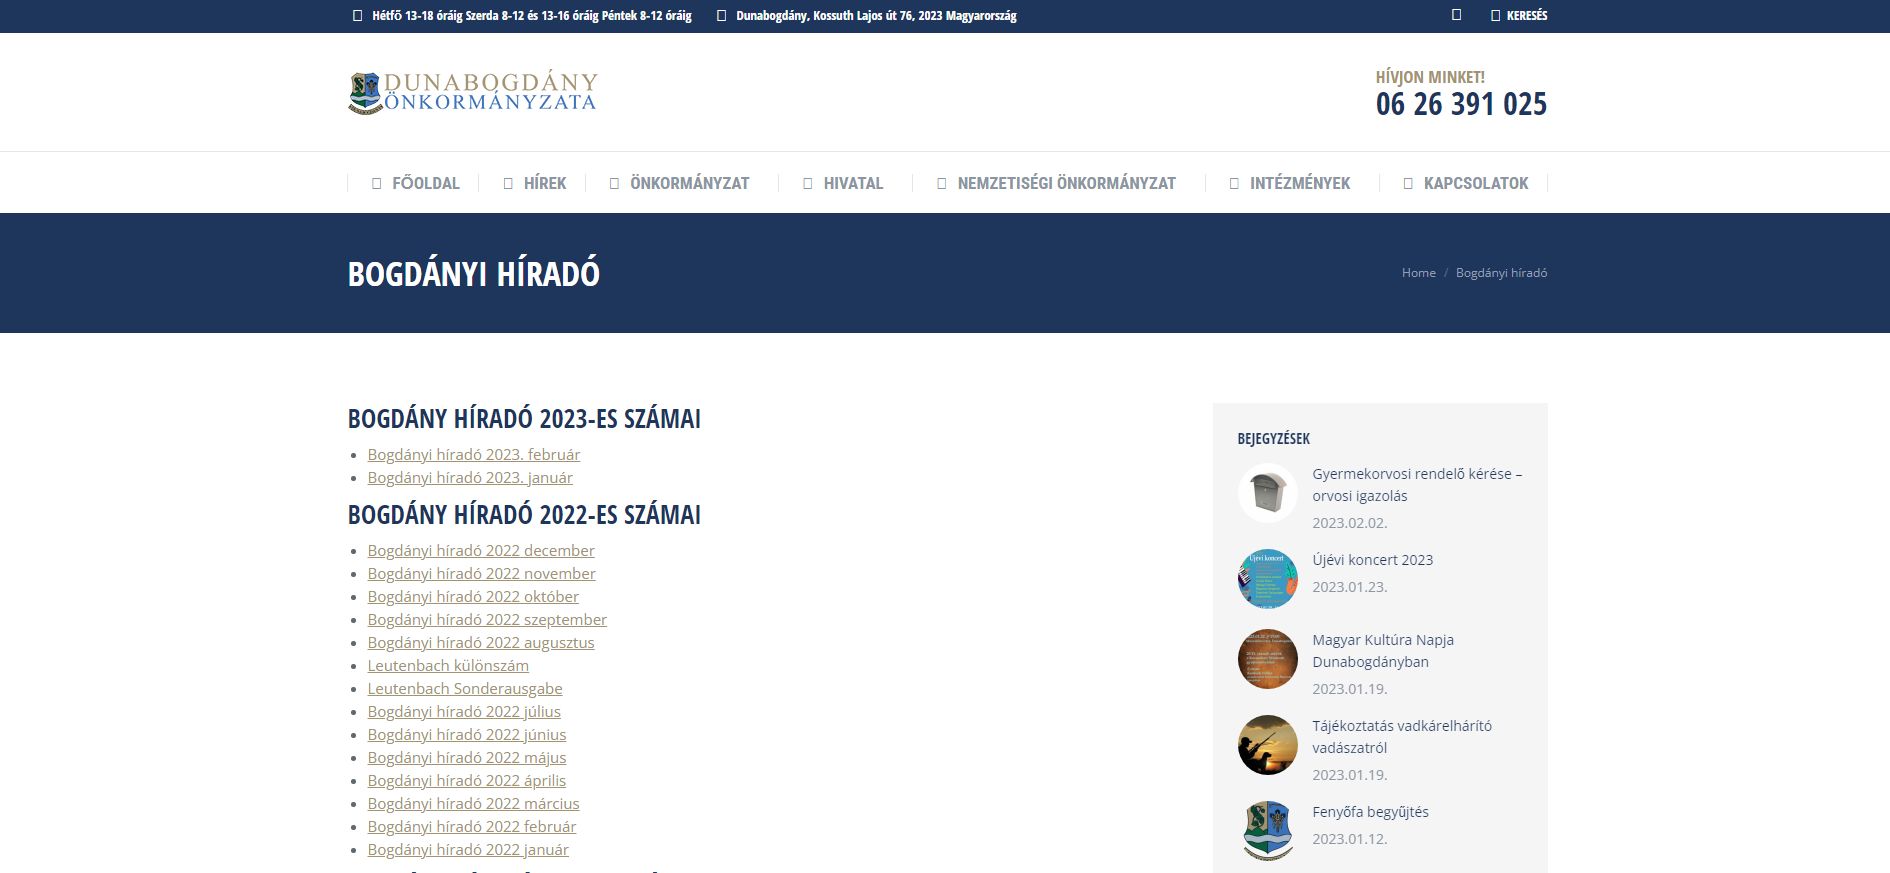Open Bogdányi híradó 2022 július
The height and width of the screenshot is (873, 1890).
(x=464, y=712)
